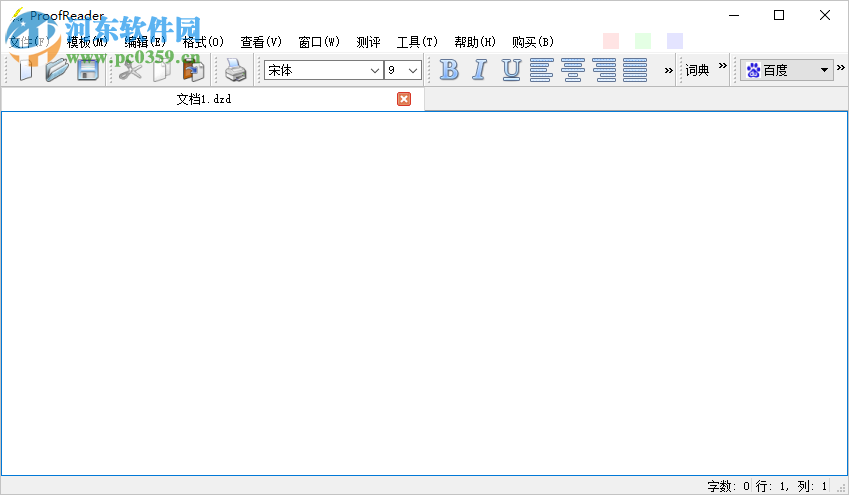Align text to the left
849x495 pixels.
click(x=541, y=70)
